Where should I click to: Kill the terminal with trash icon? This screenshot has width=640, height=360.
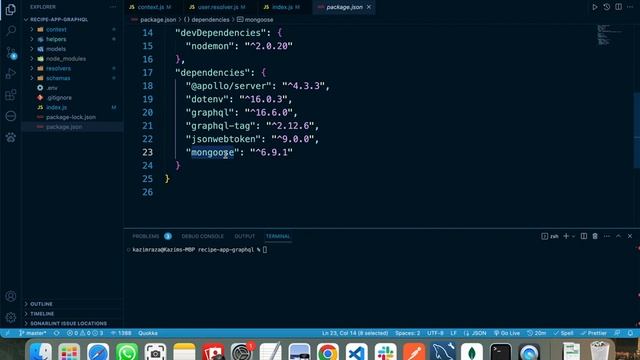tap(595, 236)
